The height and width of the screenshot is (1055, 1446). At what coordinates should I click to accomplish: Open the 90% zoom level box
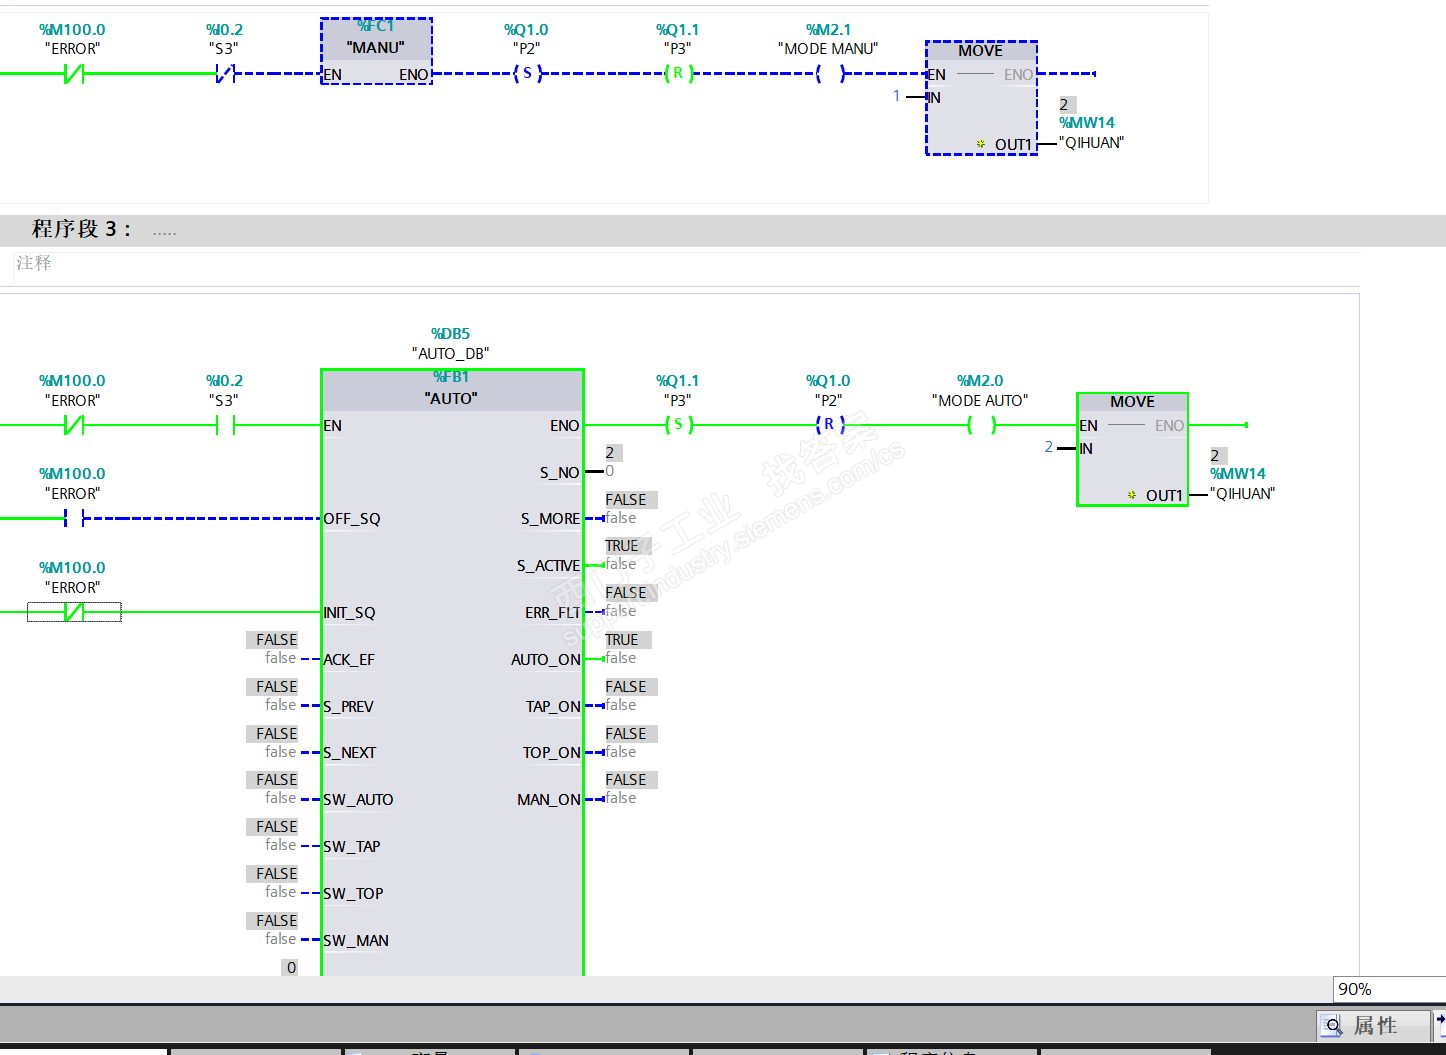[1389, 989]
